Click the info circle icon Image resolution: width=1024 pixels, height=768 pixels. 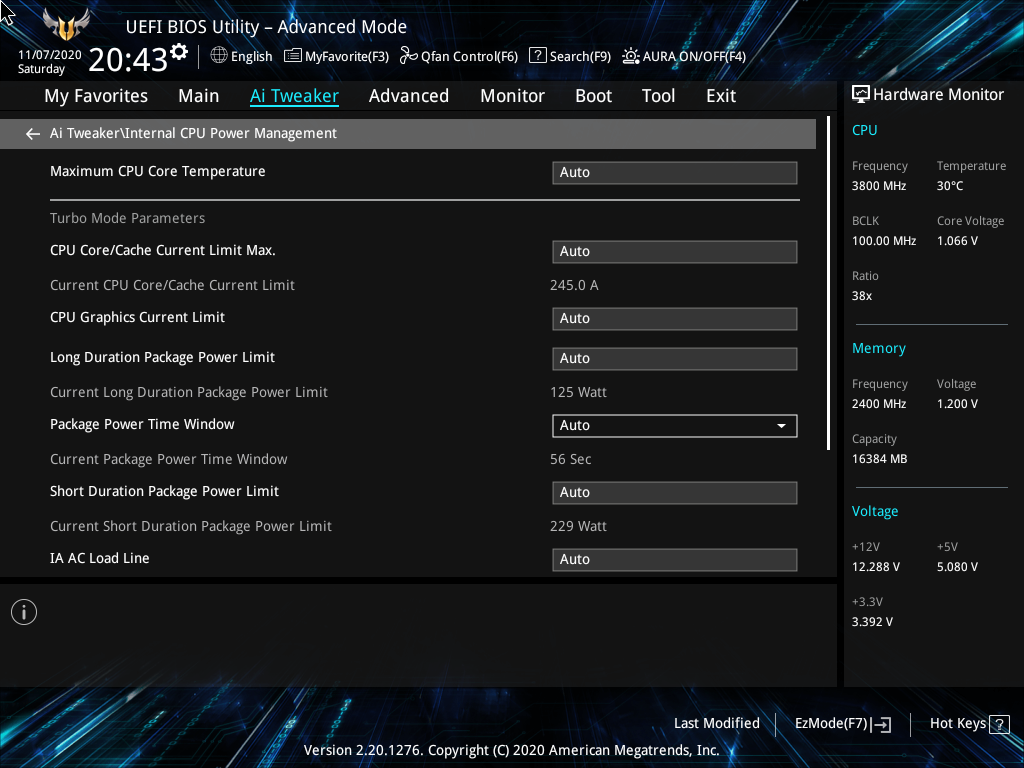24,612
